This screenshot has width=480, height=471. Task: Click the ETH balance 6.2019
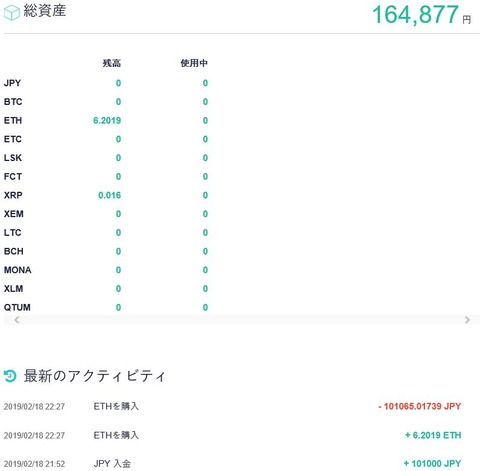pos(107,120)
